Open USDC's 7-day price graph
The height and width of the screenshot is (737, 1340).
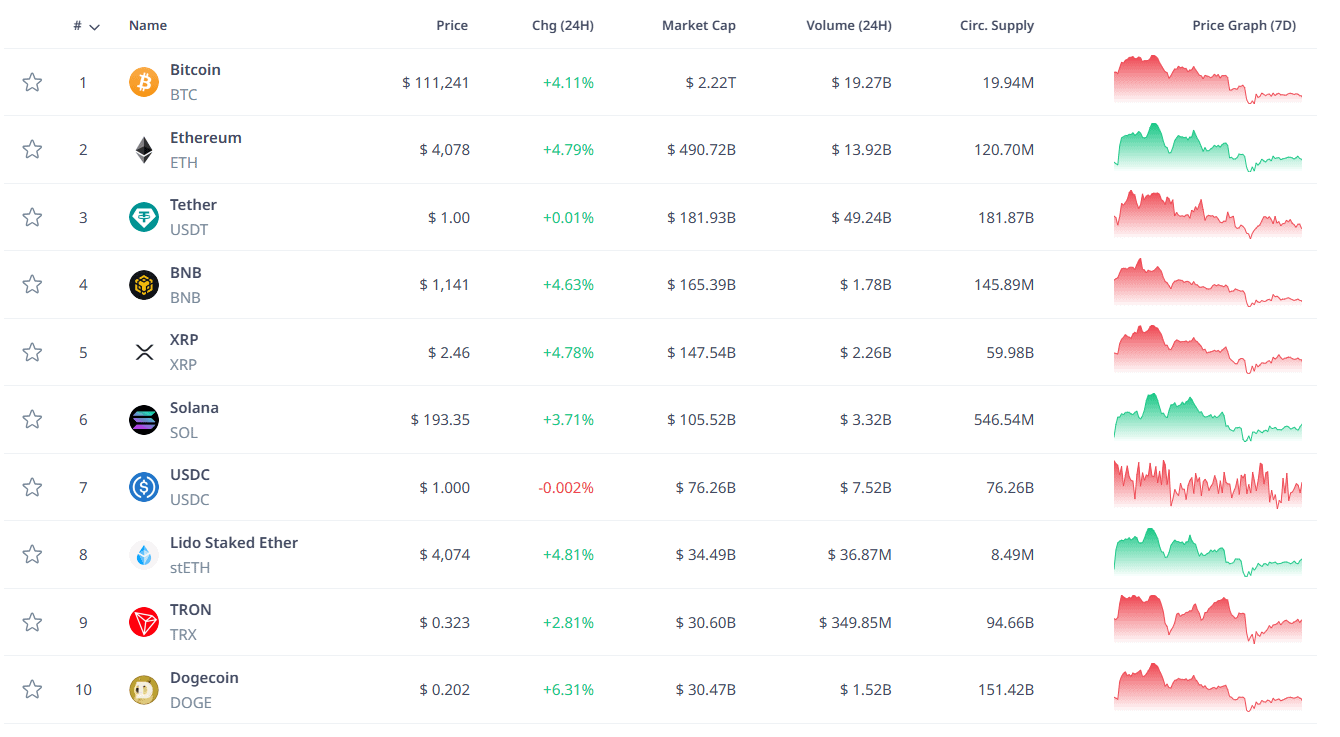1208,485
